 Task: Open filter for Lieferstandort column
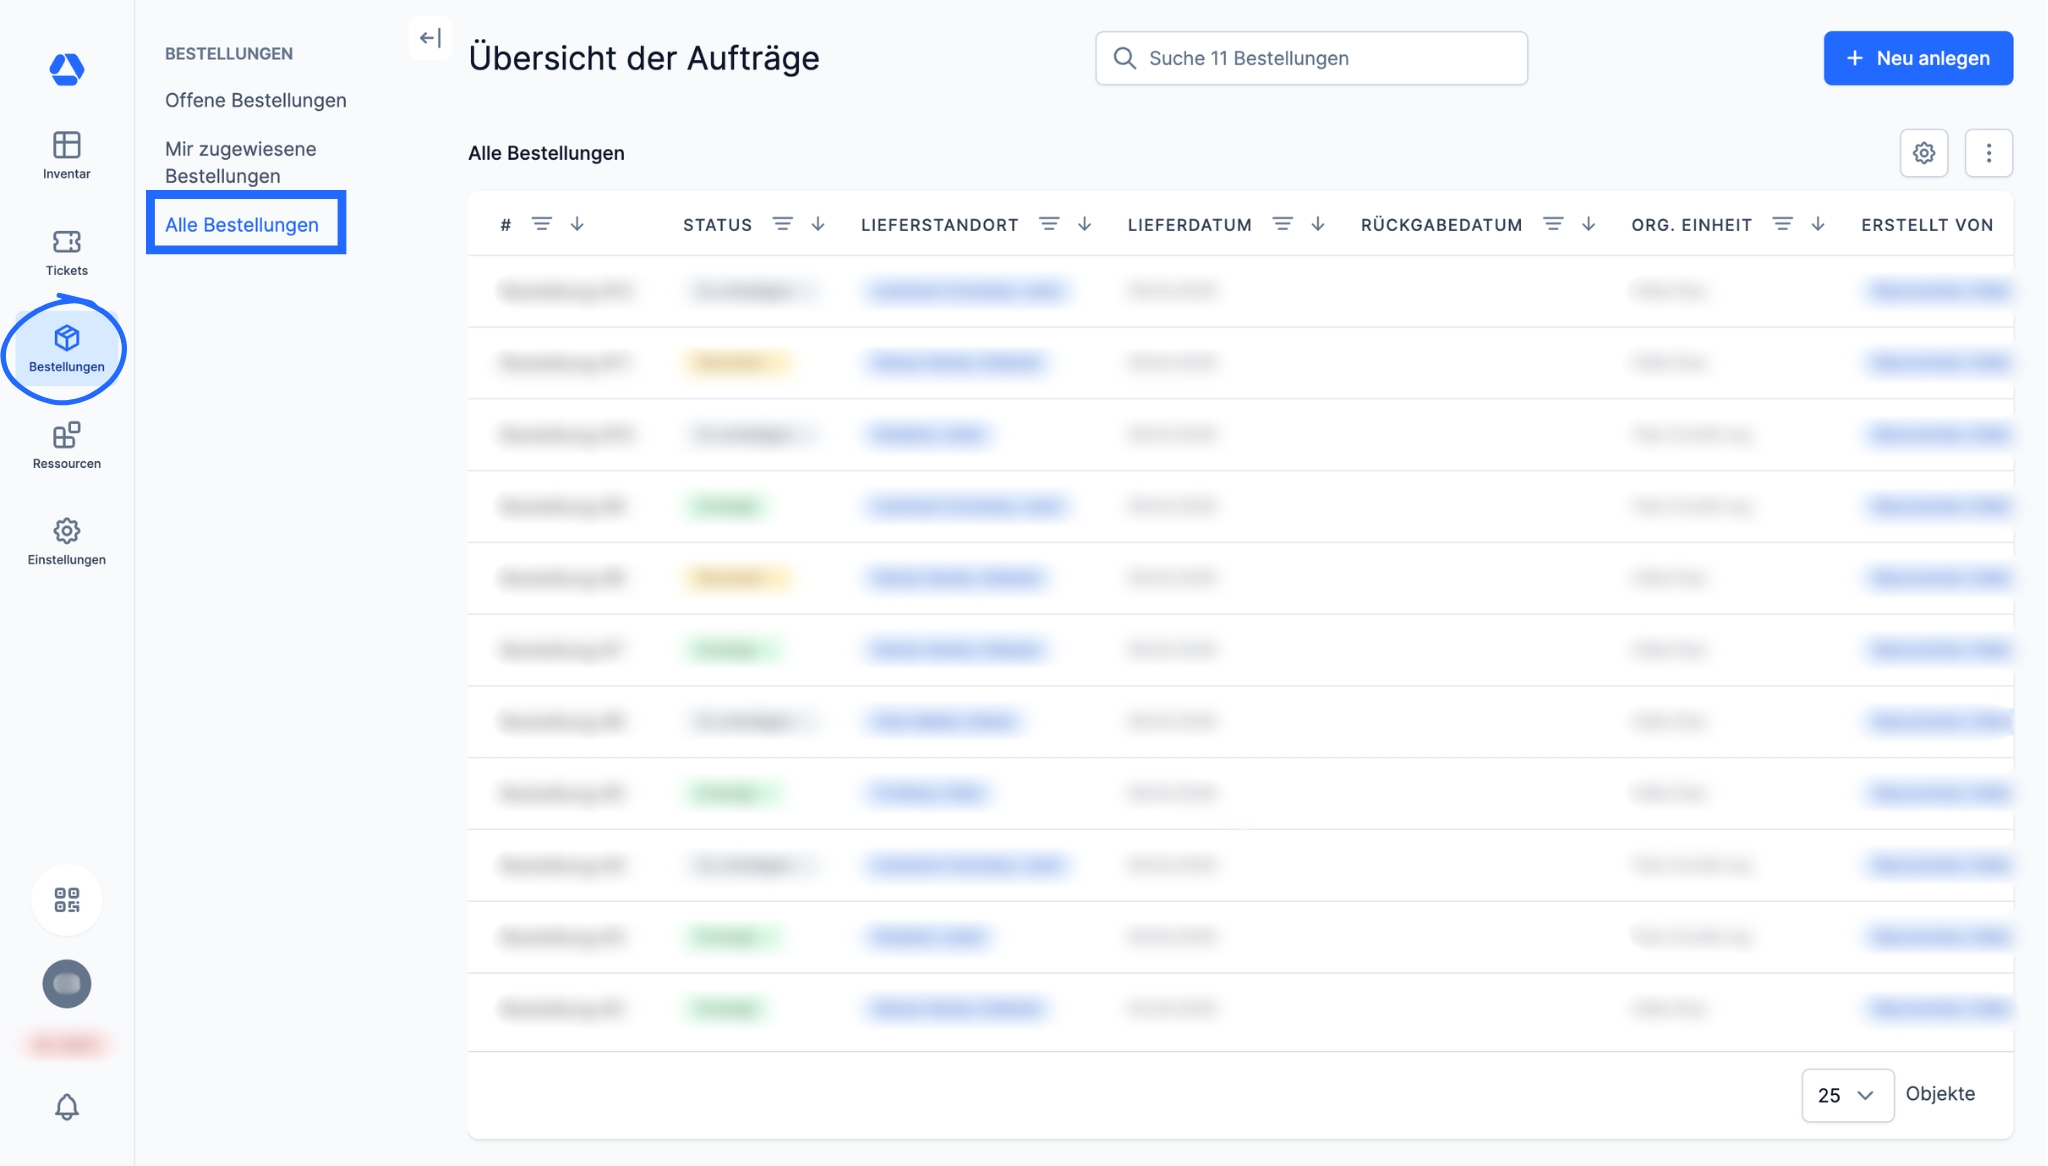[x=1048, y=224]
